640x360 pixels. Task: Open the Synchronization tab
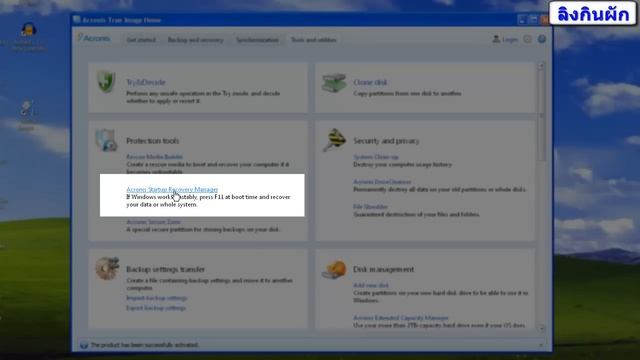pyautogui.click(x=257, y=40)
